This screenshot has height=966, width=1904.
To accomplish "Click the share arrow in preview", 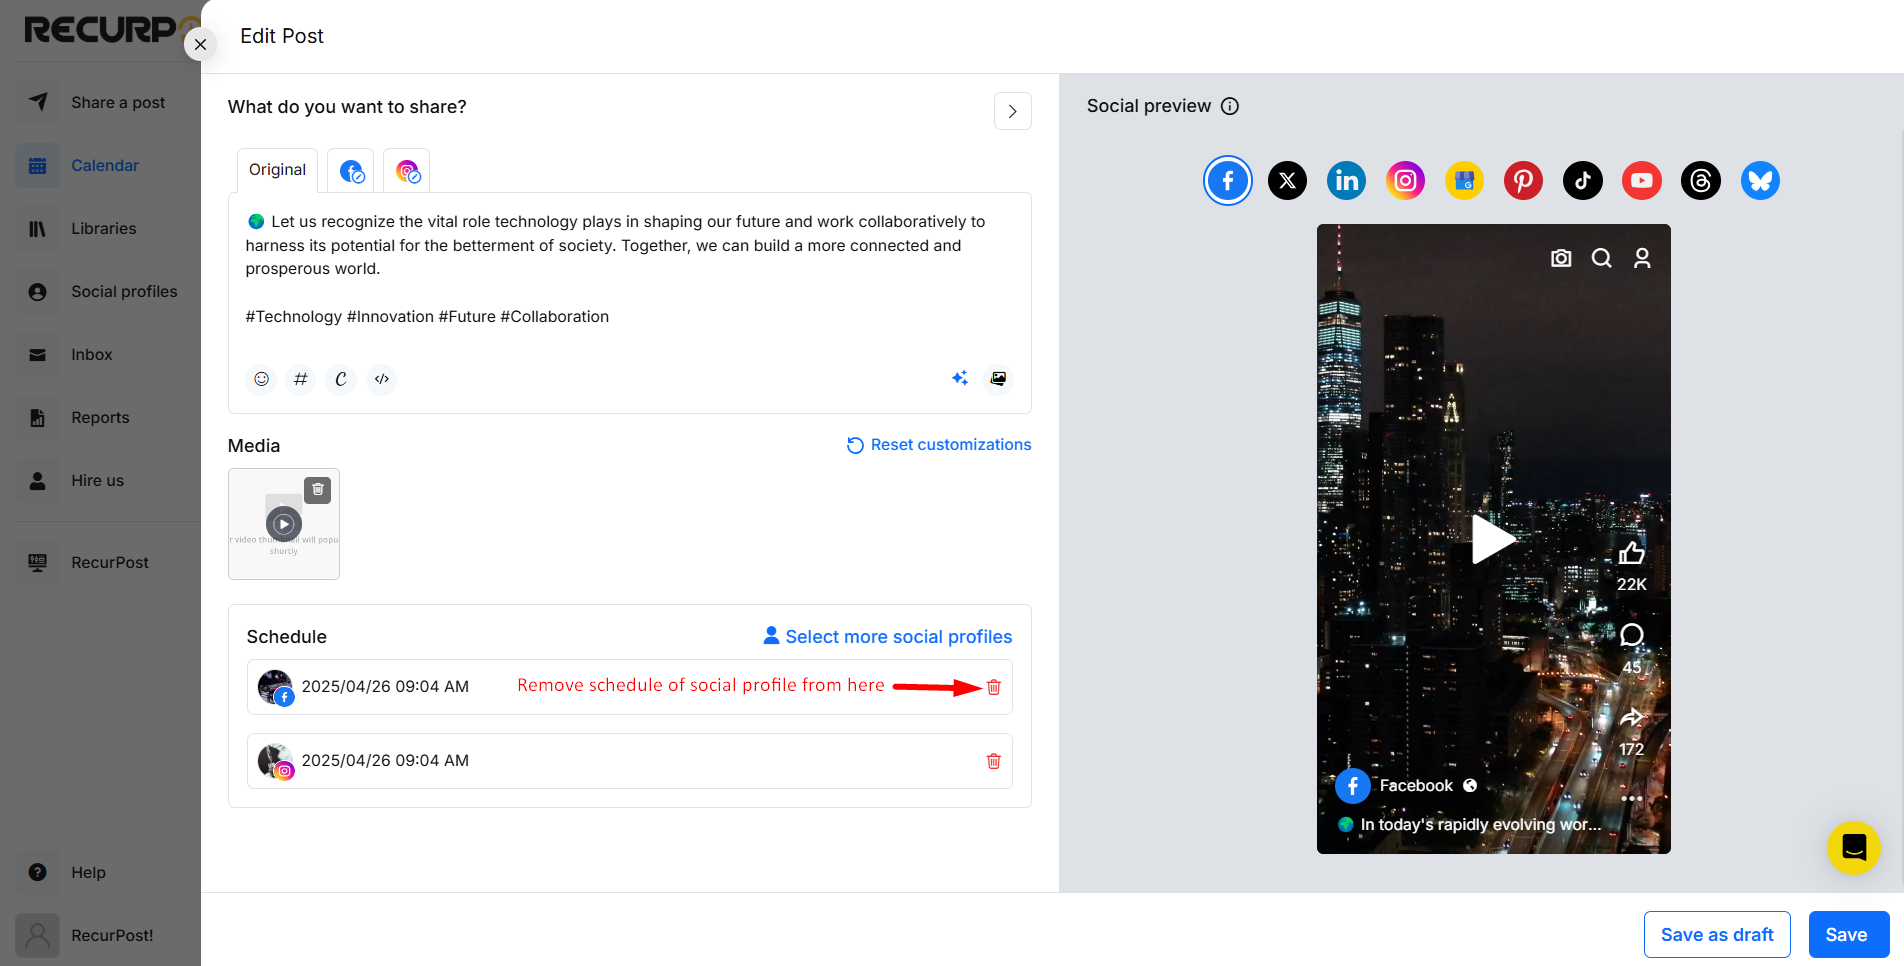I will point(1632,717).
